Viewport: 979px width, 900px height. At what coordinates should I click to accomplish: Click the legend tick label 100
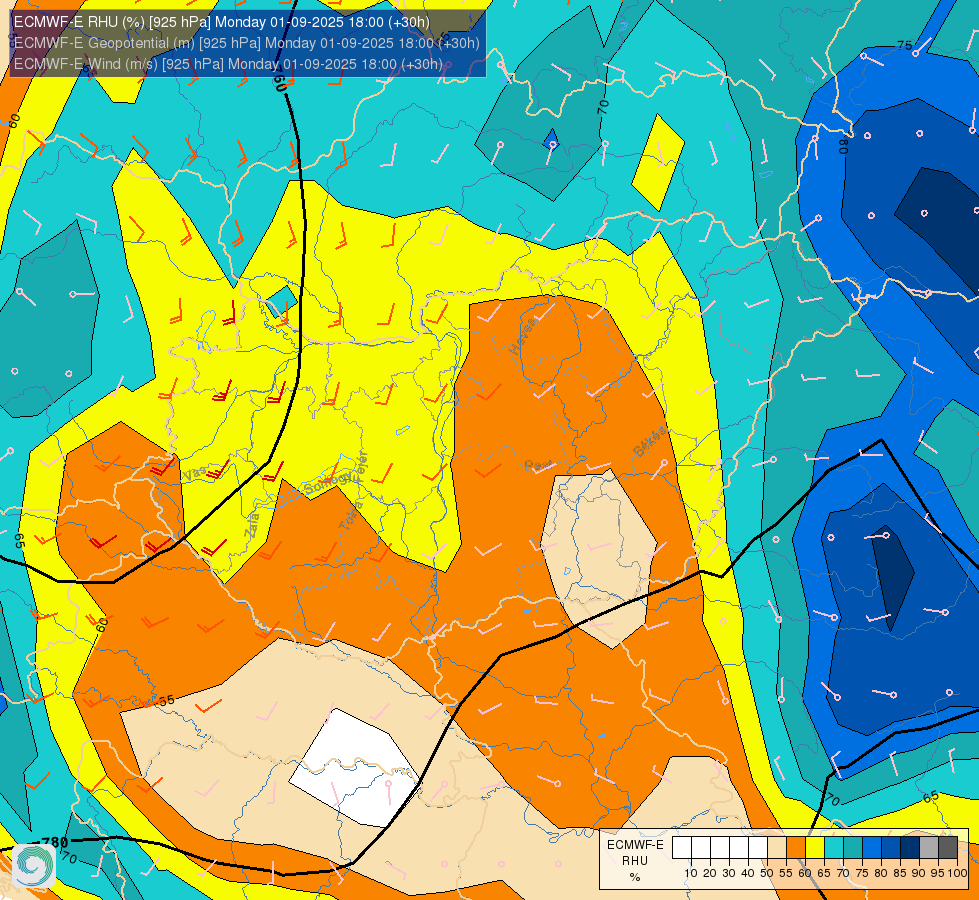click(958, 873)
